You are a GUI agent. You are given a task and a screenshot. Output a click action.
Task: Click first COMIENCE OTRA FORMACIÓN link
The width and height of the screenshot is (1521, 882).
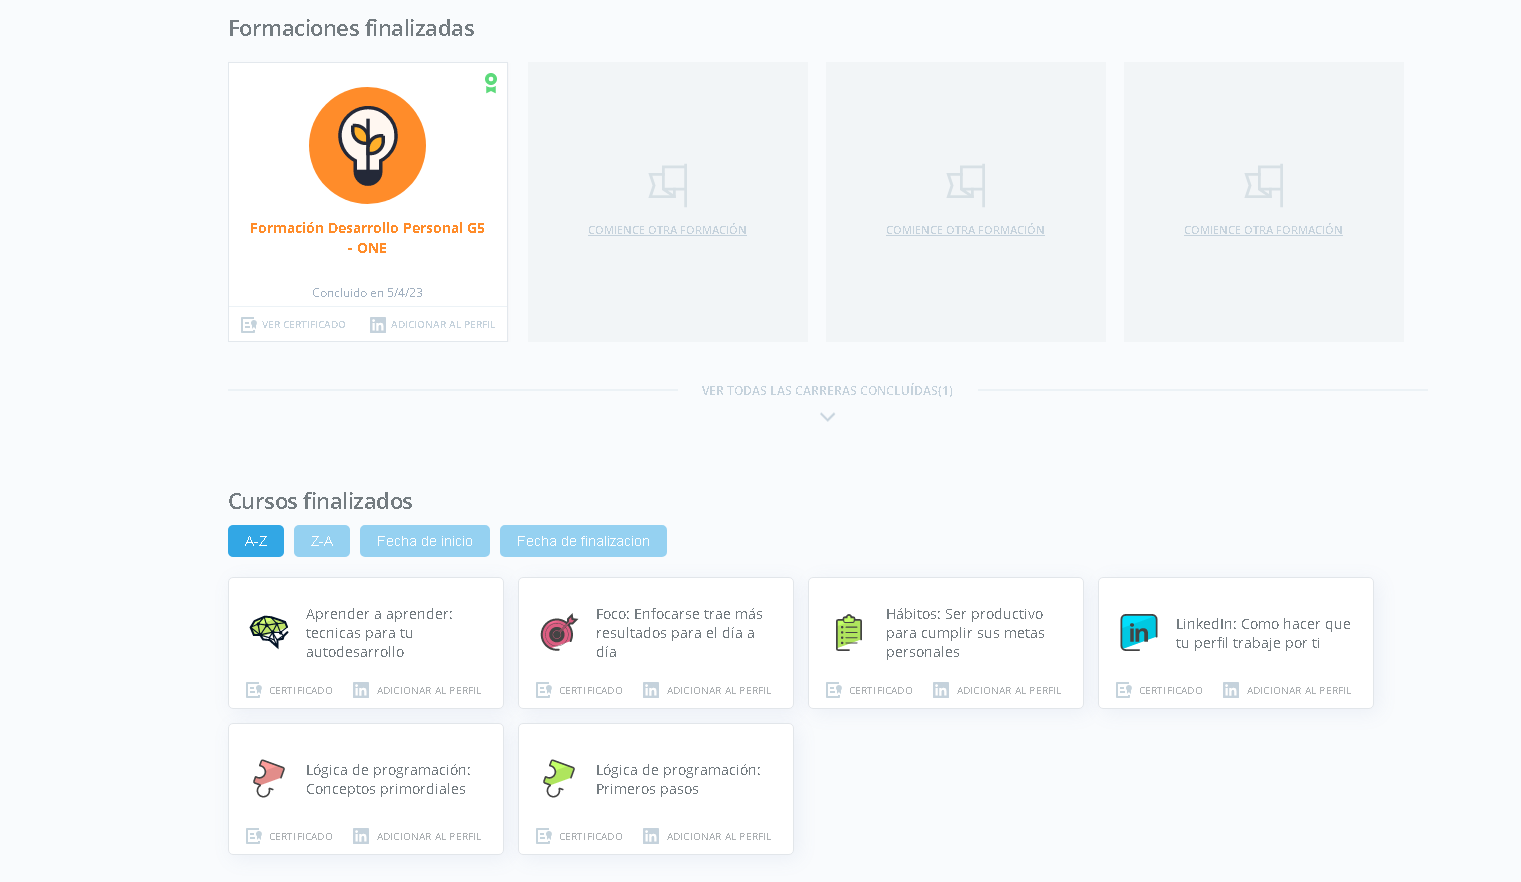(668, 230)
